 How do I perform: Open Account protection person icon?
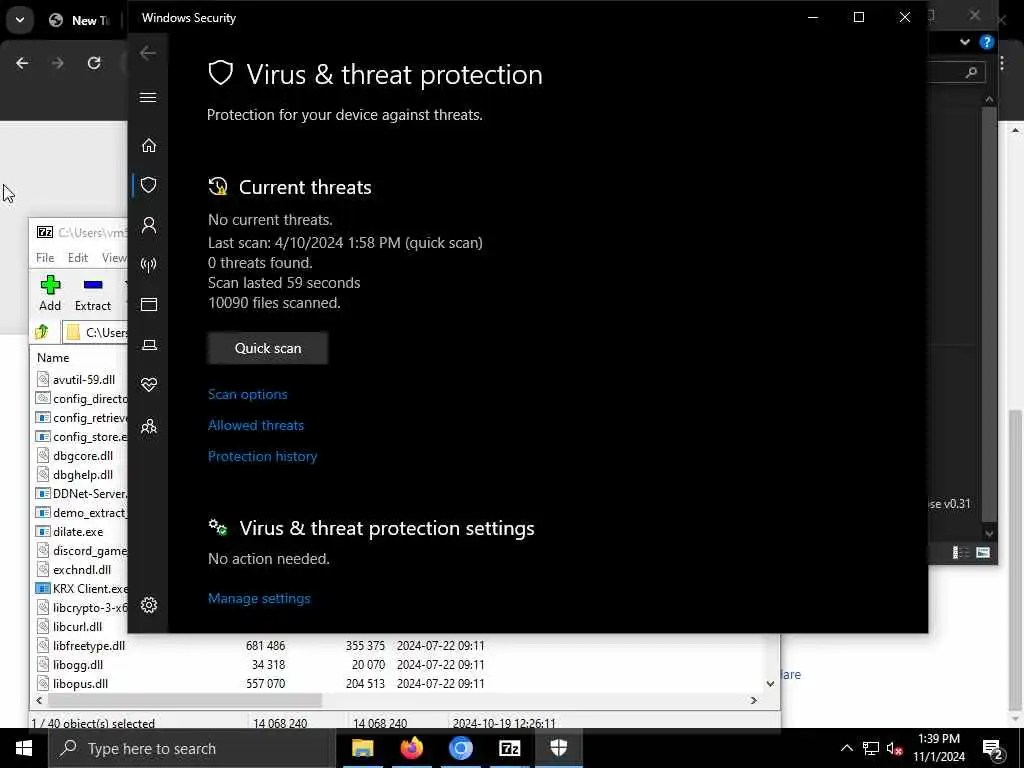coord(149,225)
